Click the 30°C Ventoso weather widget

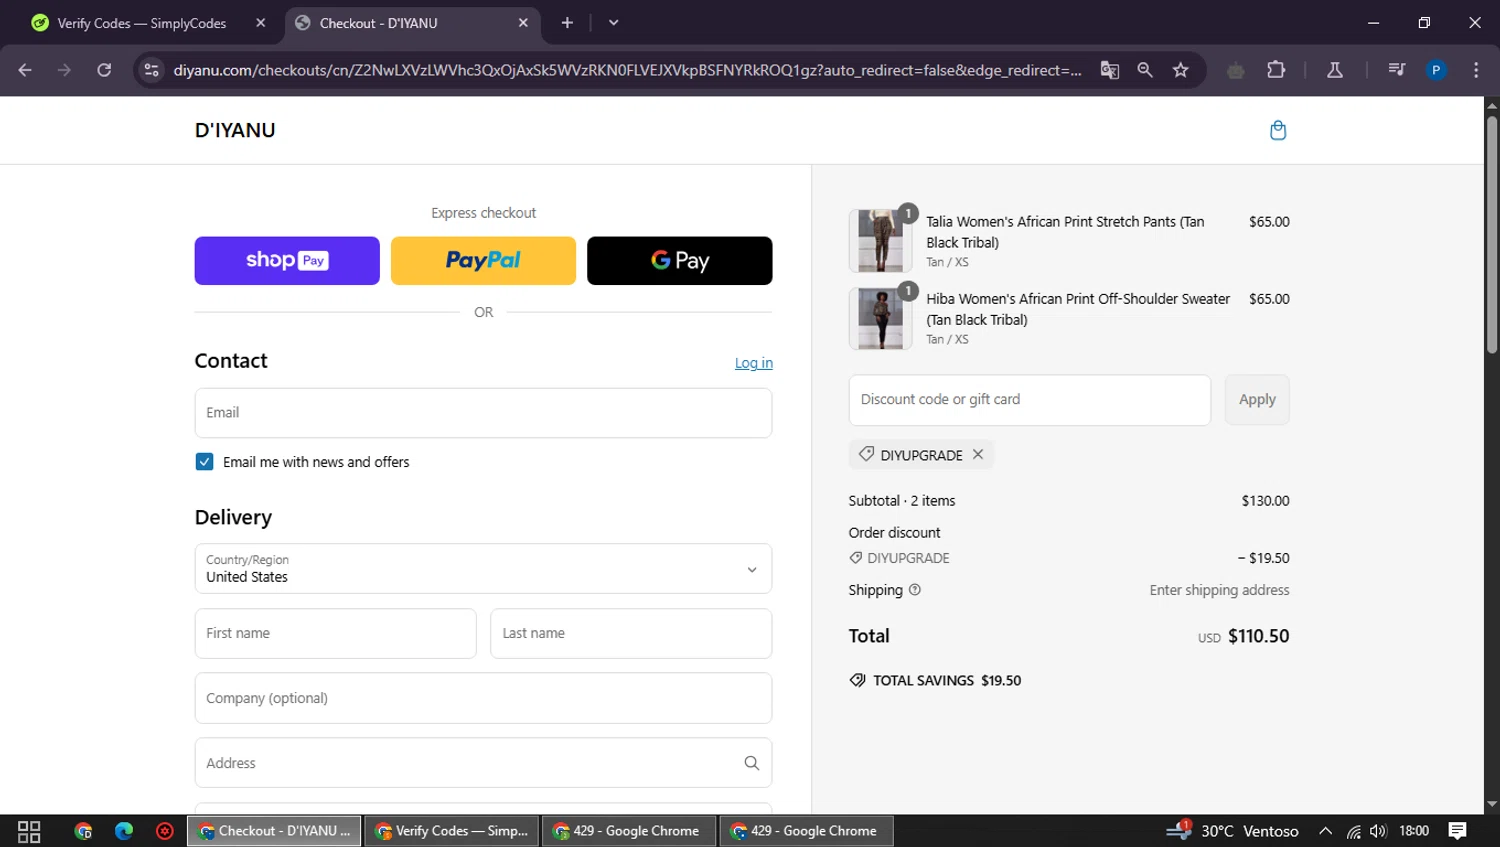click(1233, 831)
